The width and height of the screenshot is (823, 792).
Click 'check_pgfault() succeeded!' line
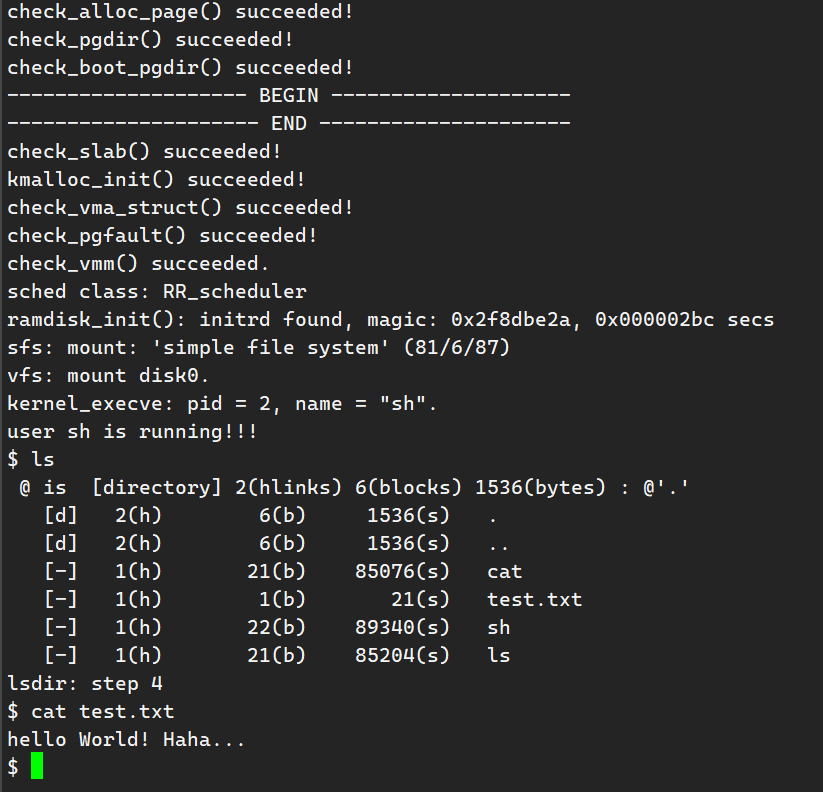tap(162, 236)
